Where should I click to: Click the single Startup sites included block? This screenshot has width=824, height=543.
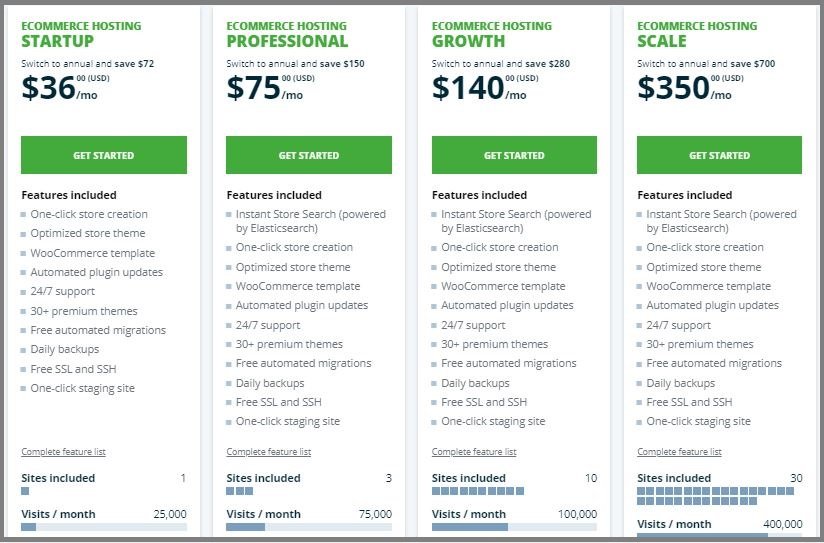point(25,491)
